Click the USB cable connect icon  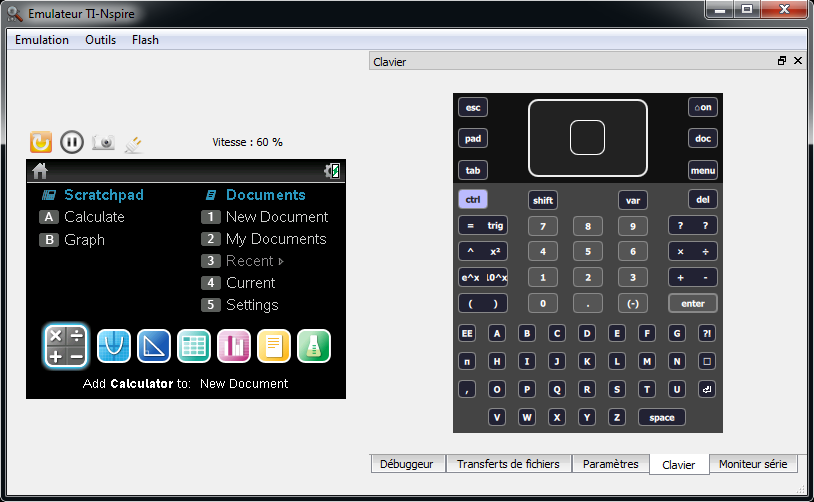coord(133,143)
